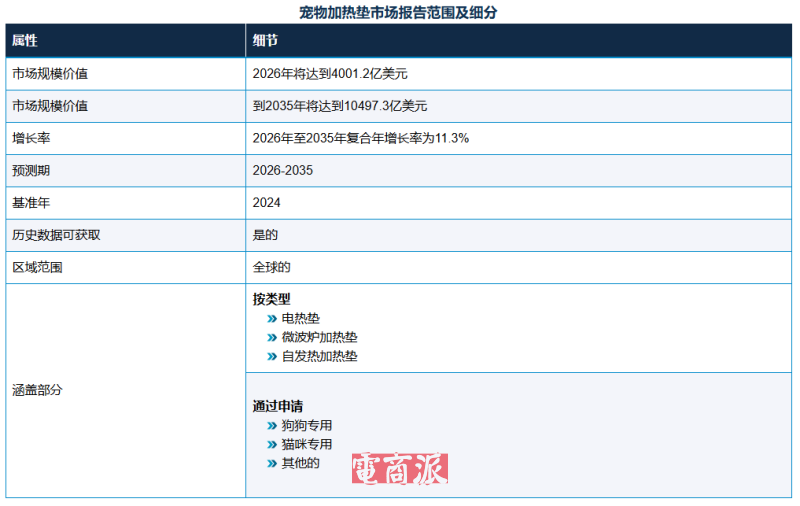Select the 细节 column header
Image resolution: width=800 pixels, height=506 pixels.
pyautogui.click(x=266, y=40)
